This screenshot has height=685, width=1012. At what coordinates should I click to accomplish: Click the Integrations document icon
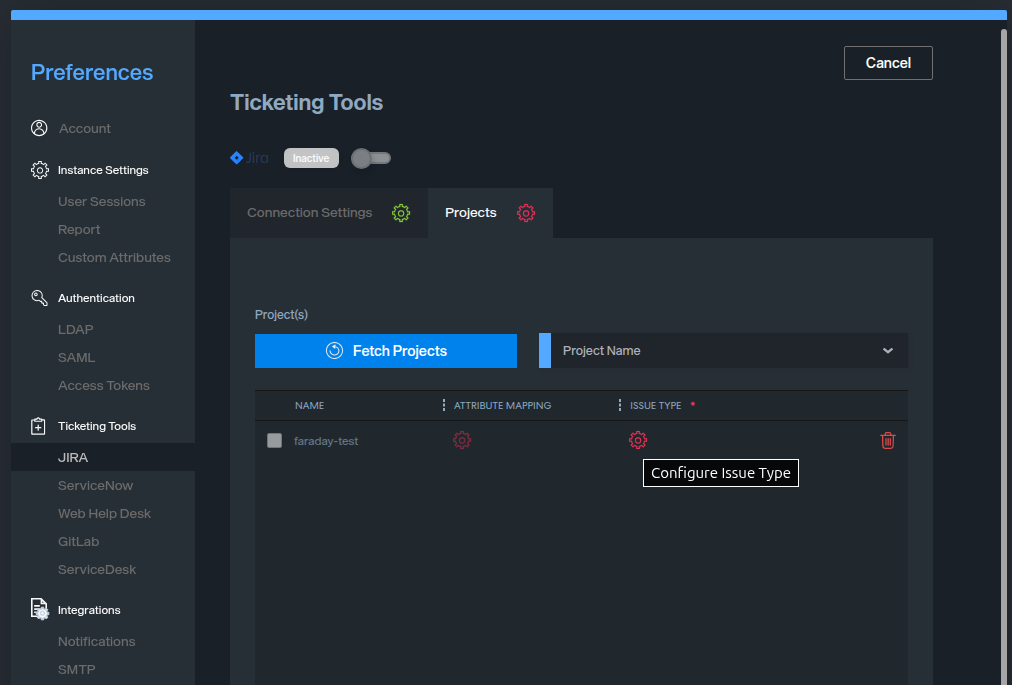[x=39, y=610]
